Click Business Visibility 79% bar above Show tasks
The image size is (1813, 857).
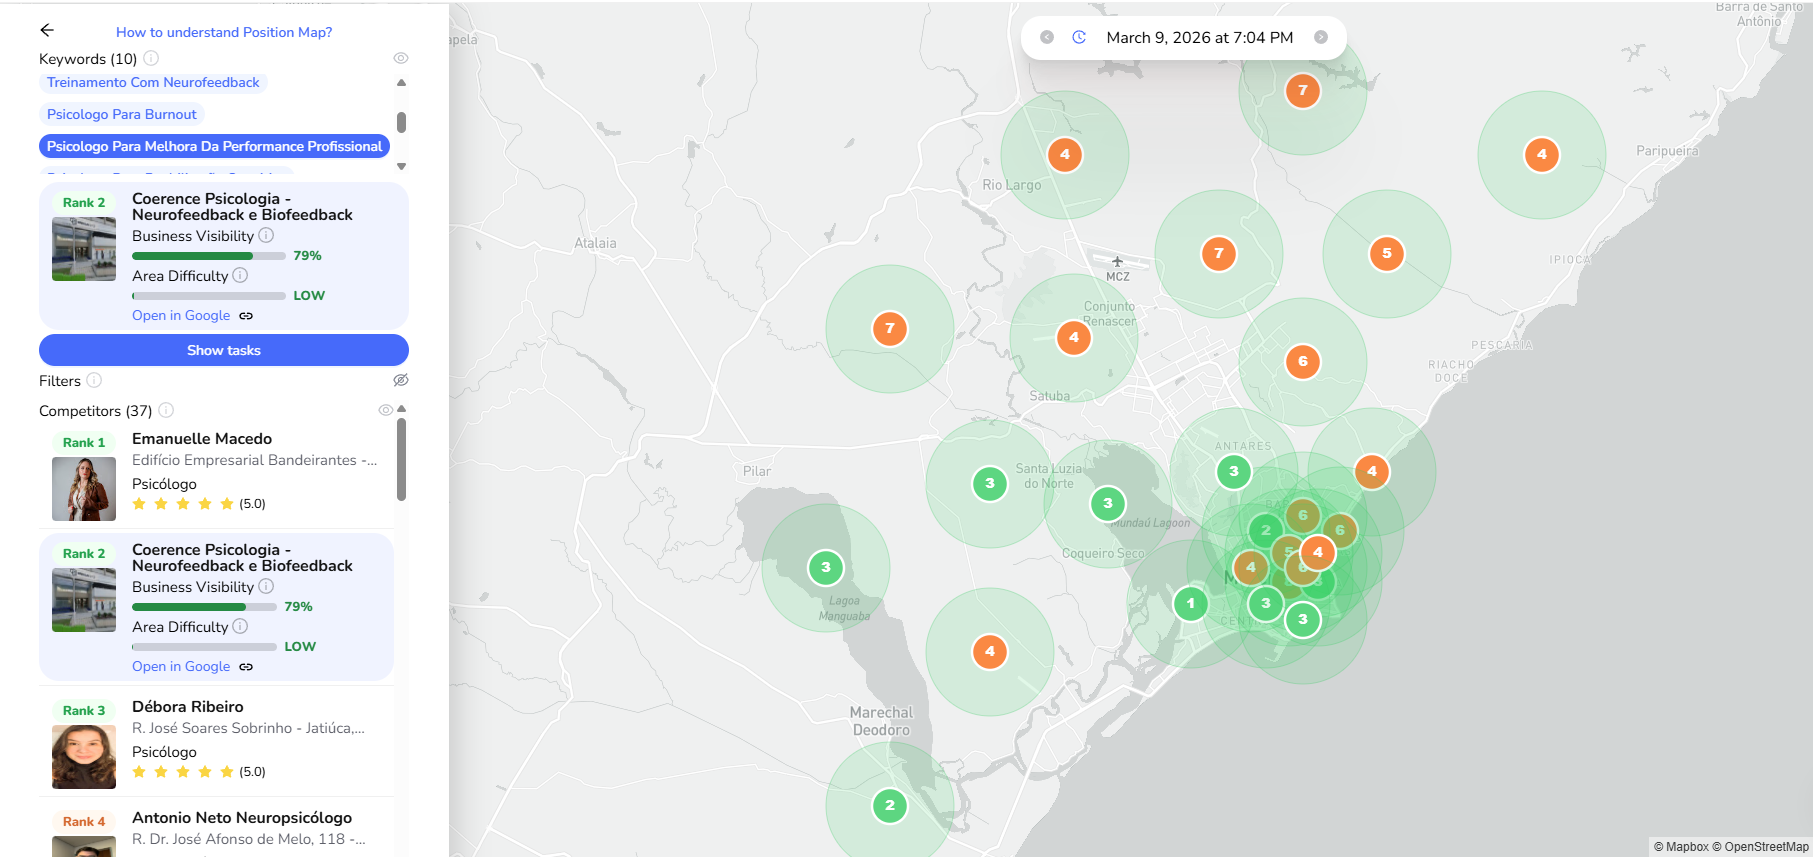(209, 256)
